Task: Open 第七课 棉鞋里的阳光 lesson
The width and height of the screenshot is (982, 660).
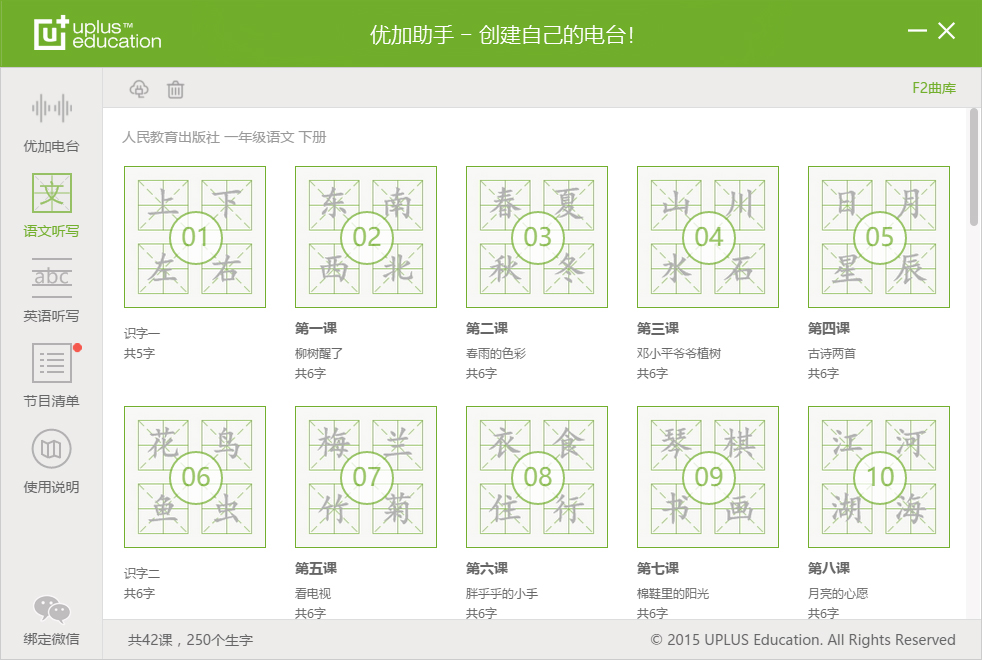Action: [708, 477]
